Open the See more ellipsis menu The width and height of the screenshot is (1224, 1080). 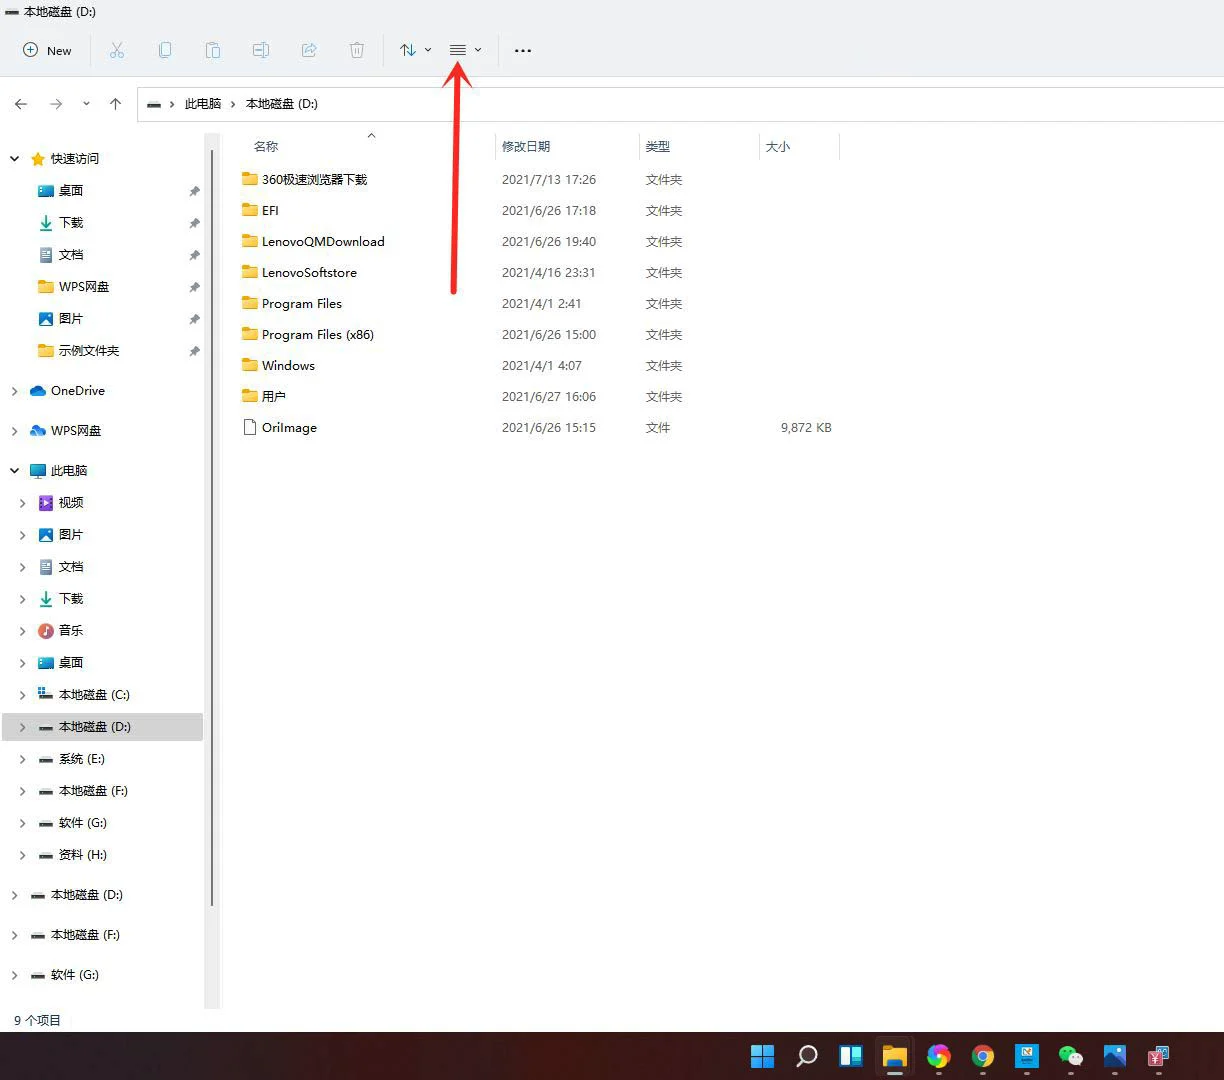(523, 50)
